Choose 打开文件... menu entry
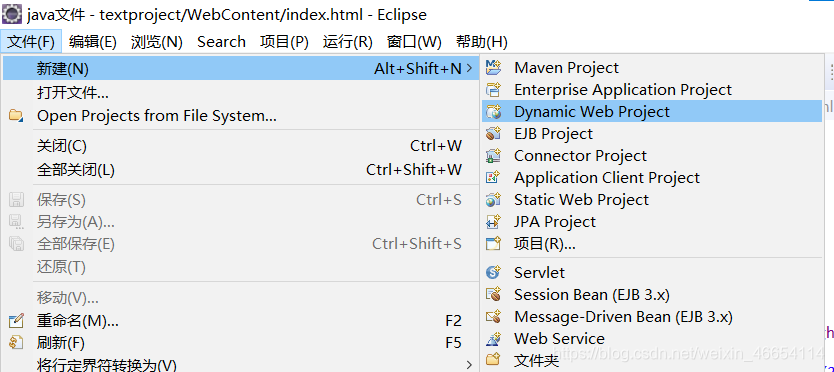The width and height of the screenshot is (834, 372). (240, 94)
